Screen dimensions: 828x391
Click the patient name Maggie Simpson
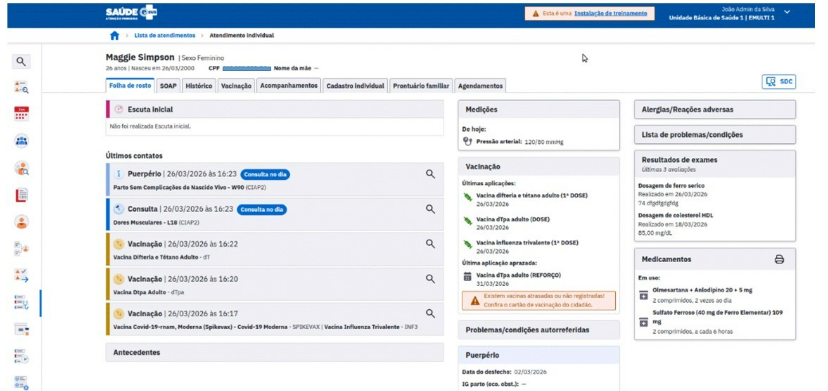click(140, 57)
